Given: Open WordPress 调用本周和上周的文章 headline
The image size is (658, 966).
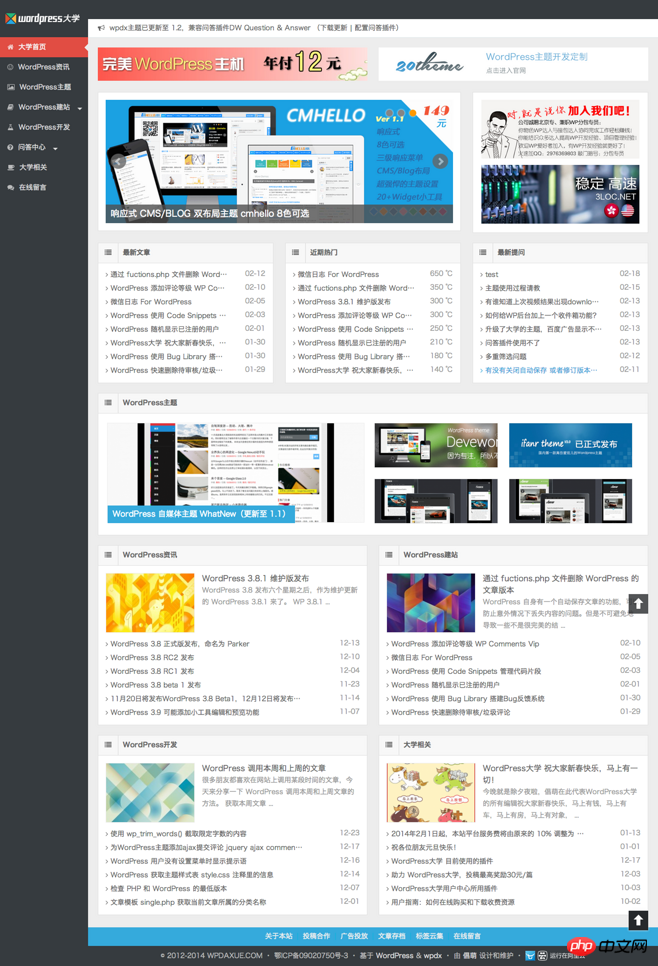Looking at the screenshot, I should click(264, 768).
